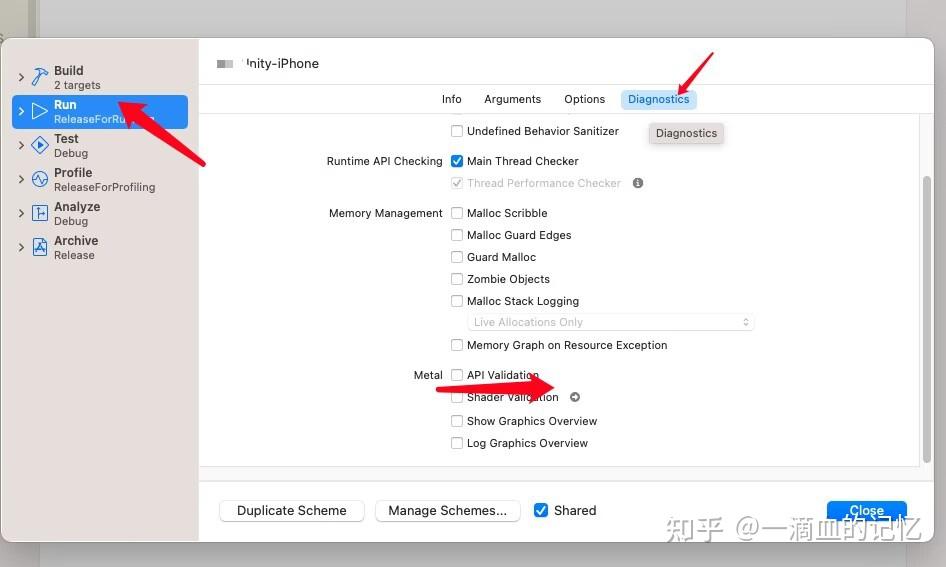Click Duplicate Scheme button

click(292, 510)
